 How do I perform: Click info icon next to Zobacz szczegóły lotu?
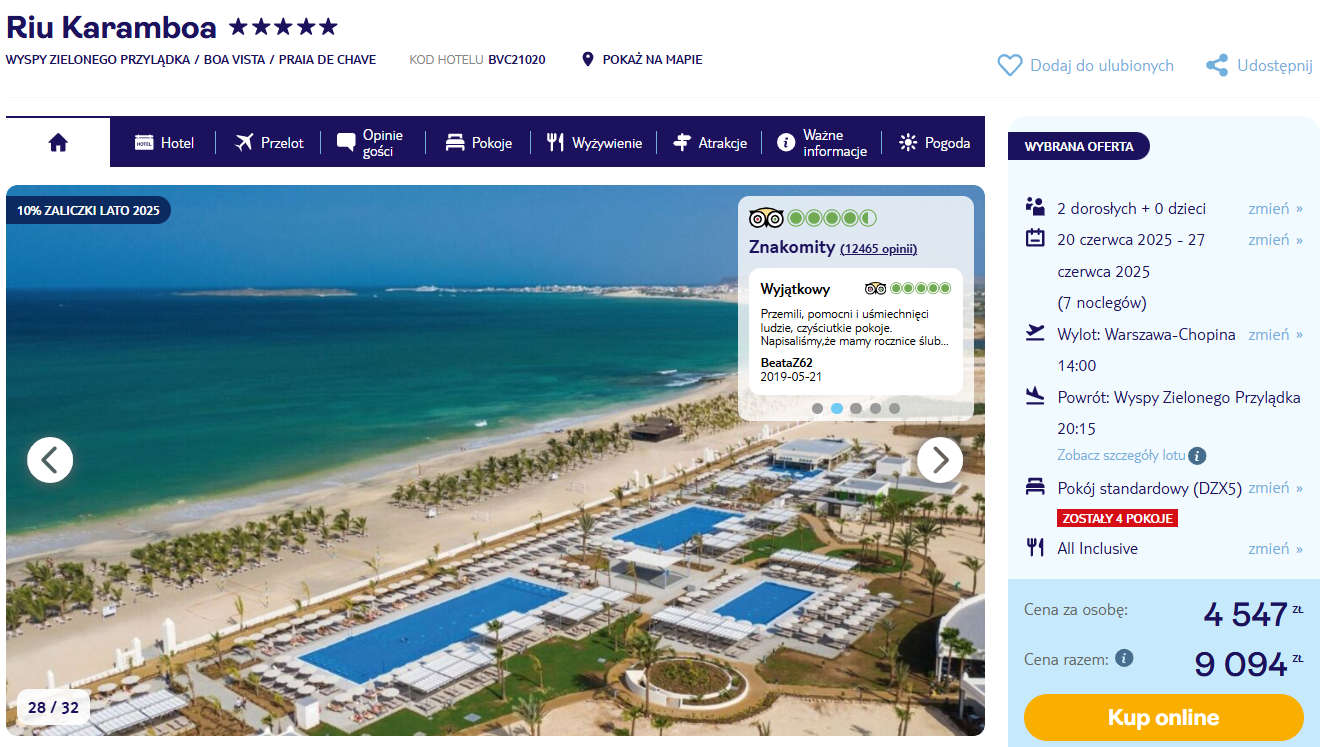(1197, 456)
